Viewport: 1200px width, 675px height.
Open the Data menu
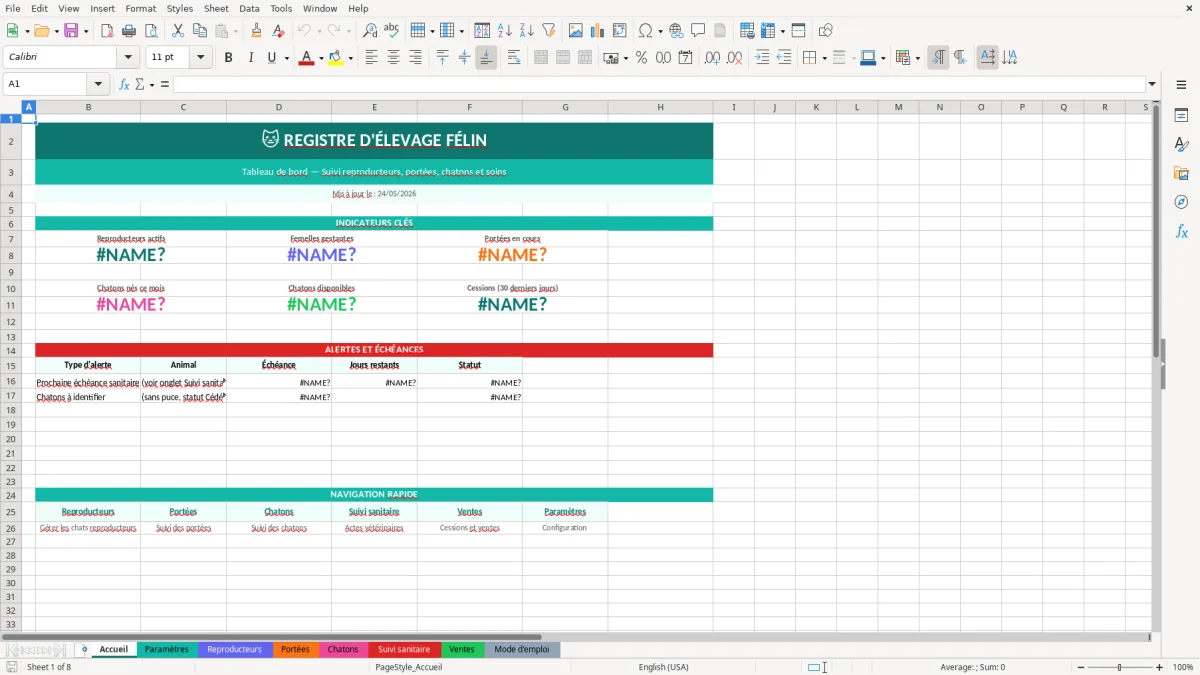point(249,8)
